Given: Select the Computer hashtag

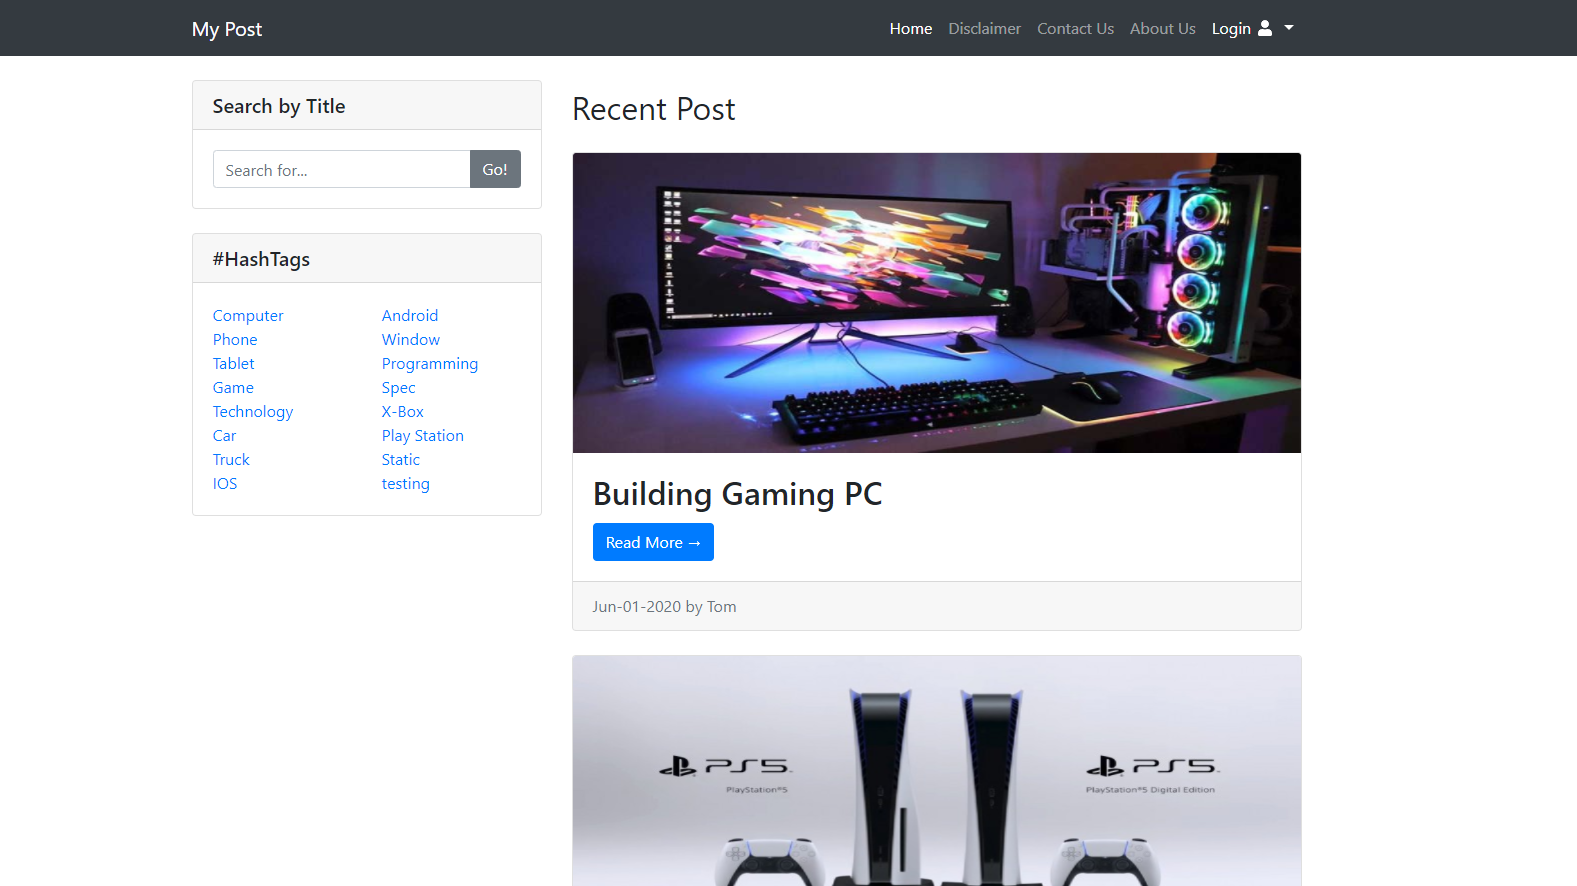Looking at the screenshot, I should pos(248,316).
